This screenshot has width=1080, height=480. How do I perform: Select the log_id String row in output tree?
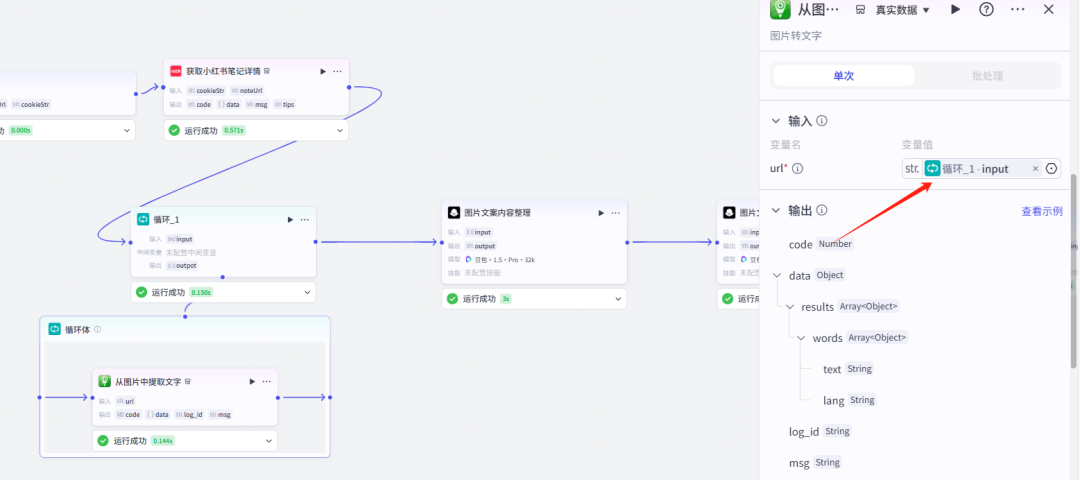click(x=820, y=432)
